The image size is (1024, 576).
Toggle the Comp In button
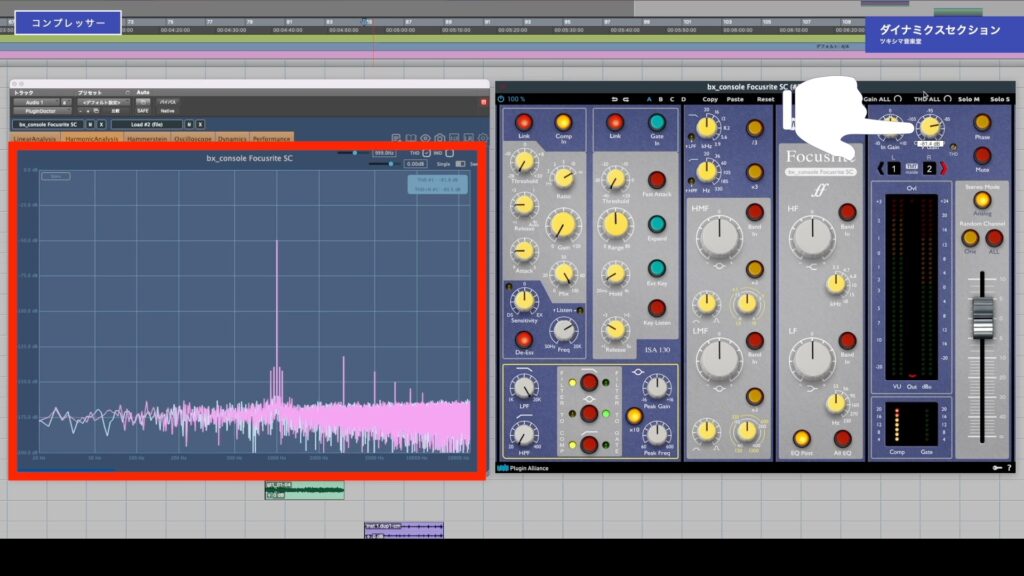[563, 122]
